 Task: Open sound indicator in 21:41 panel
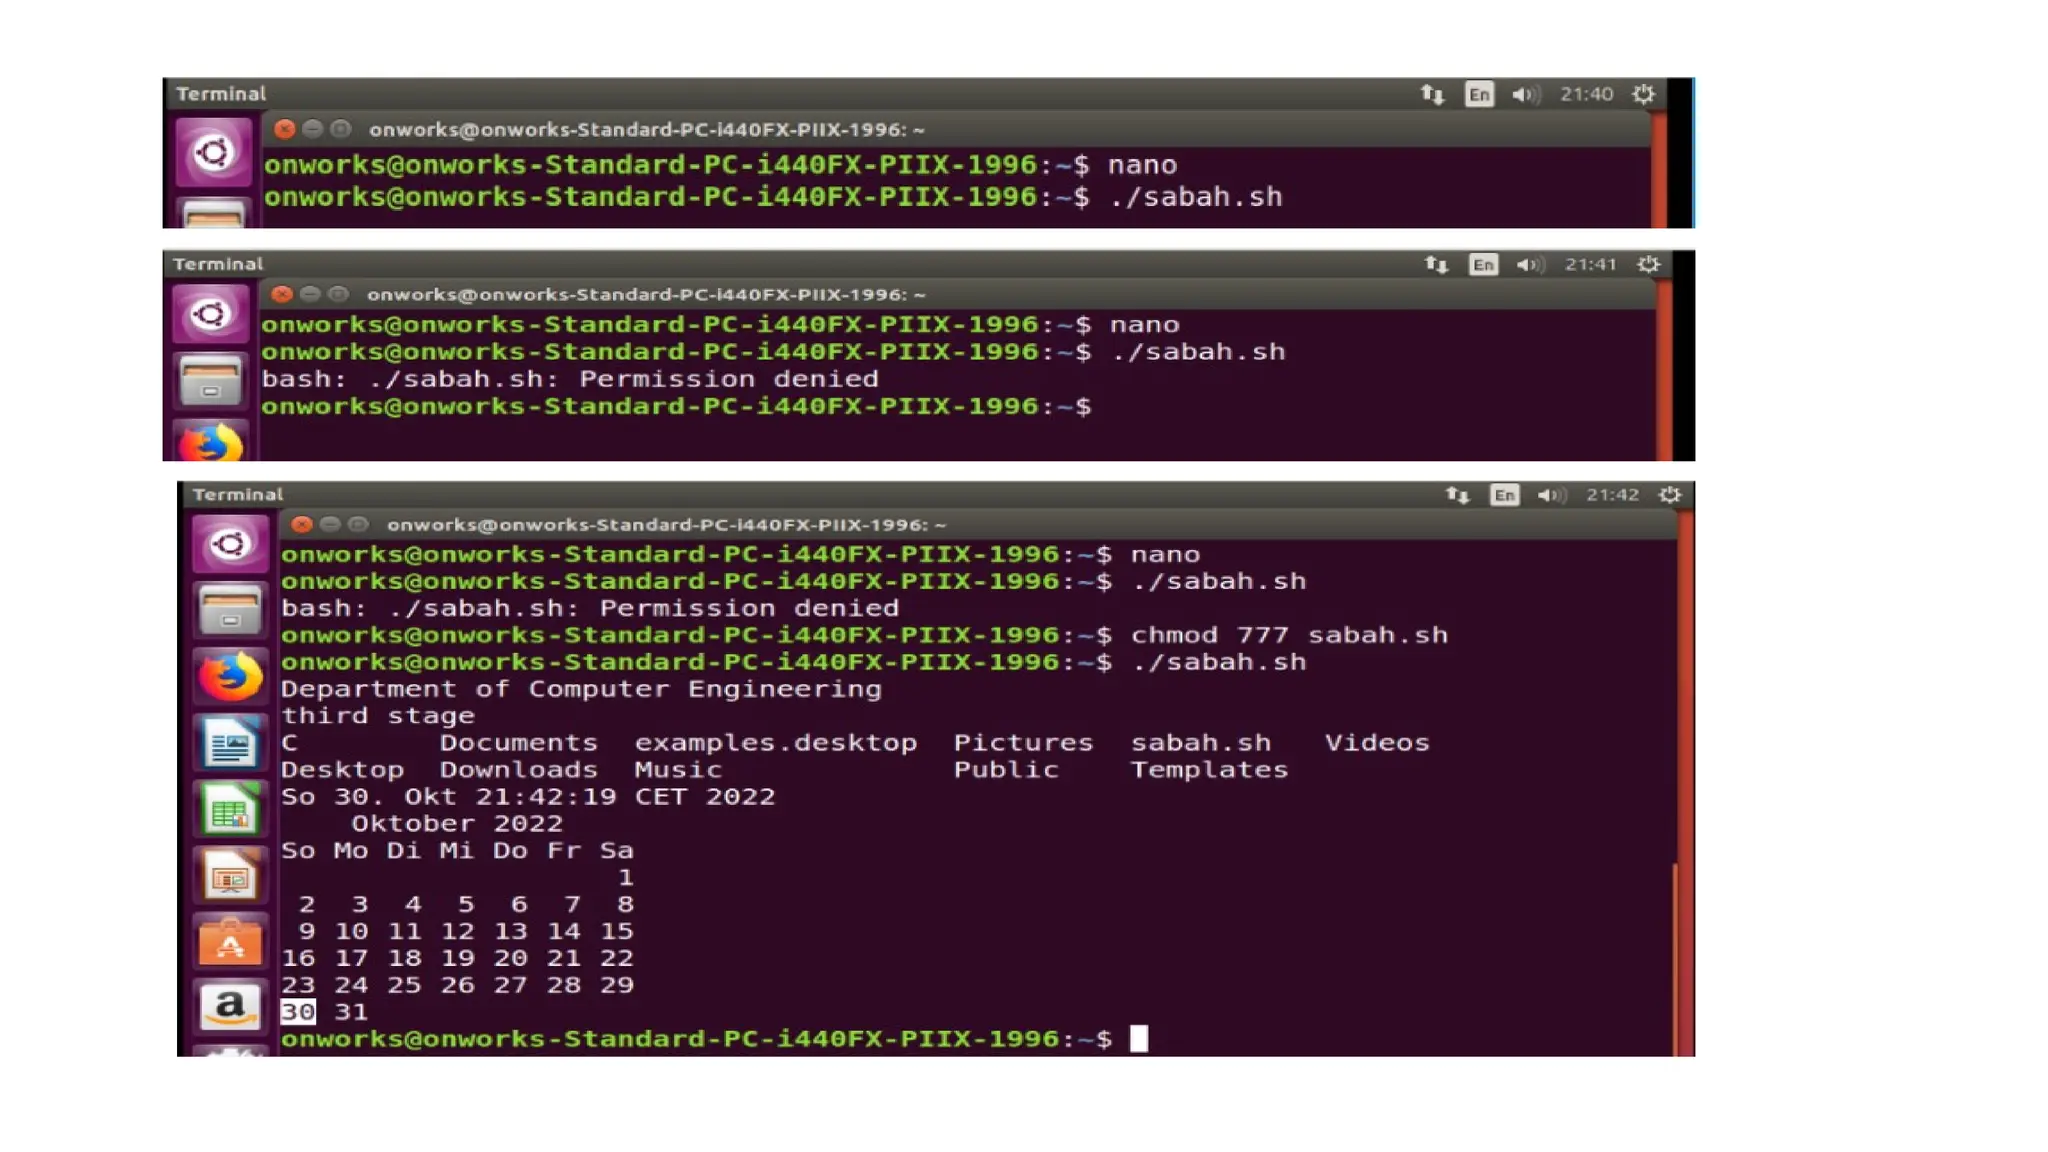pos(1529,264)
